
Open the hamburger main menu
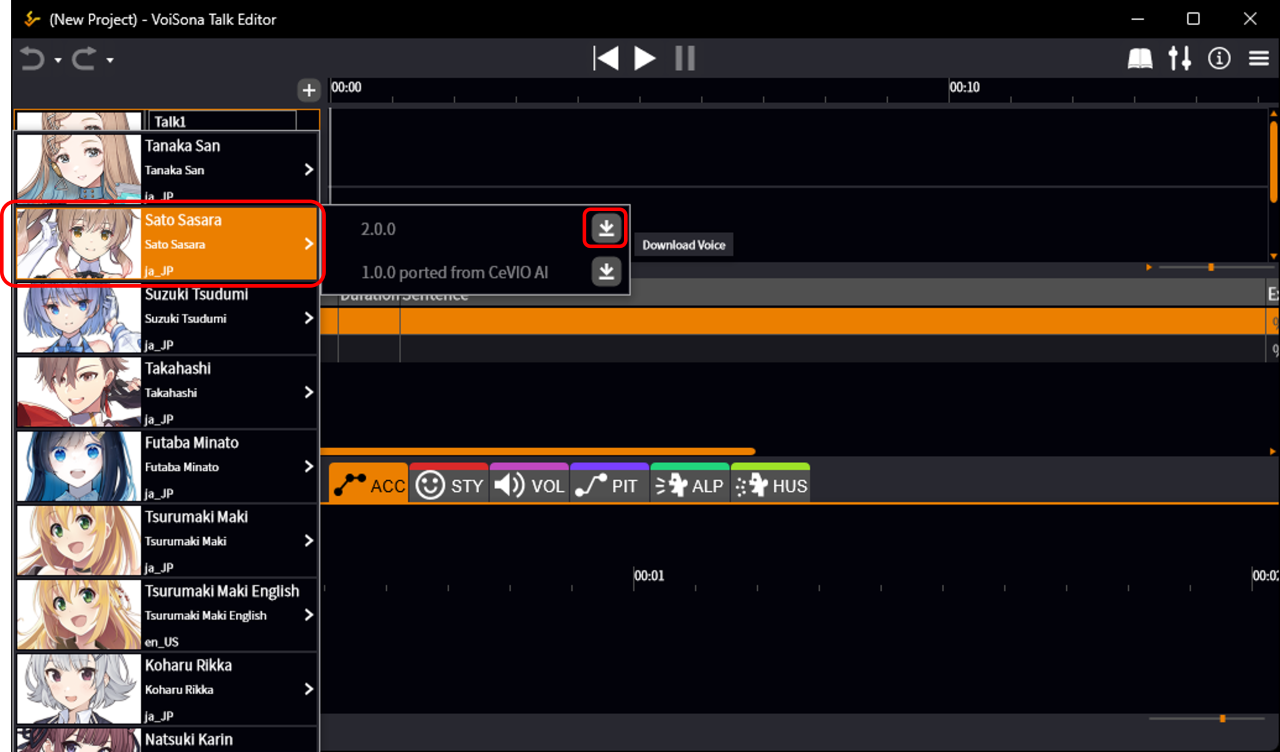(x=1259, y=59)
